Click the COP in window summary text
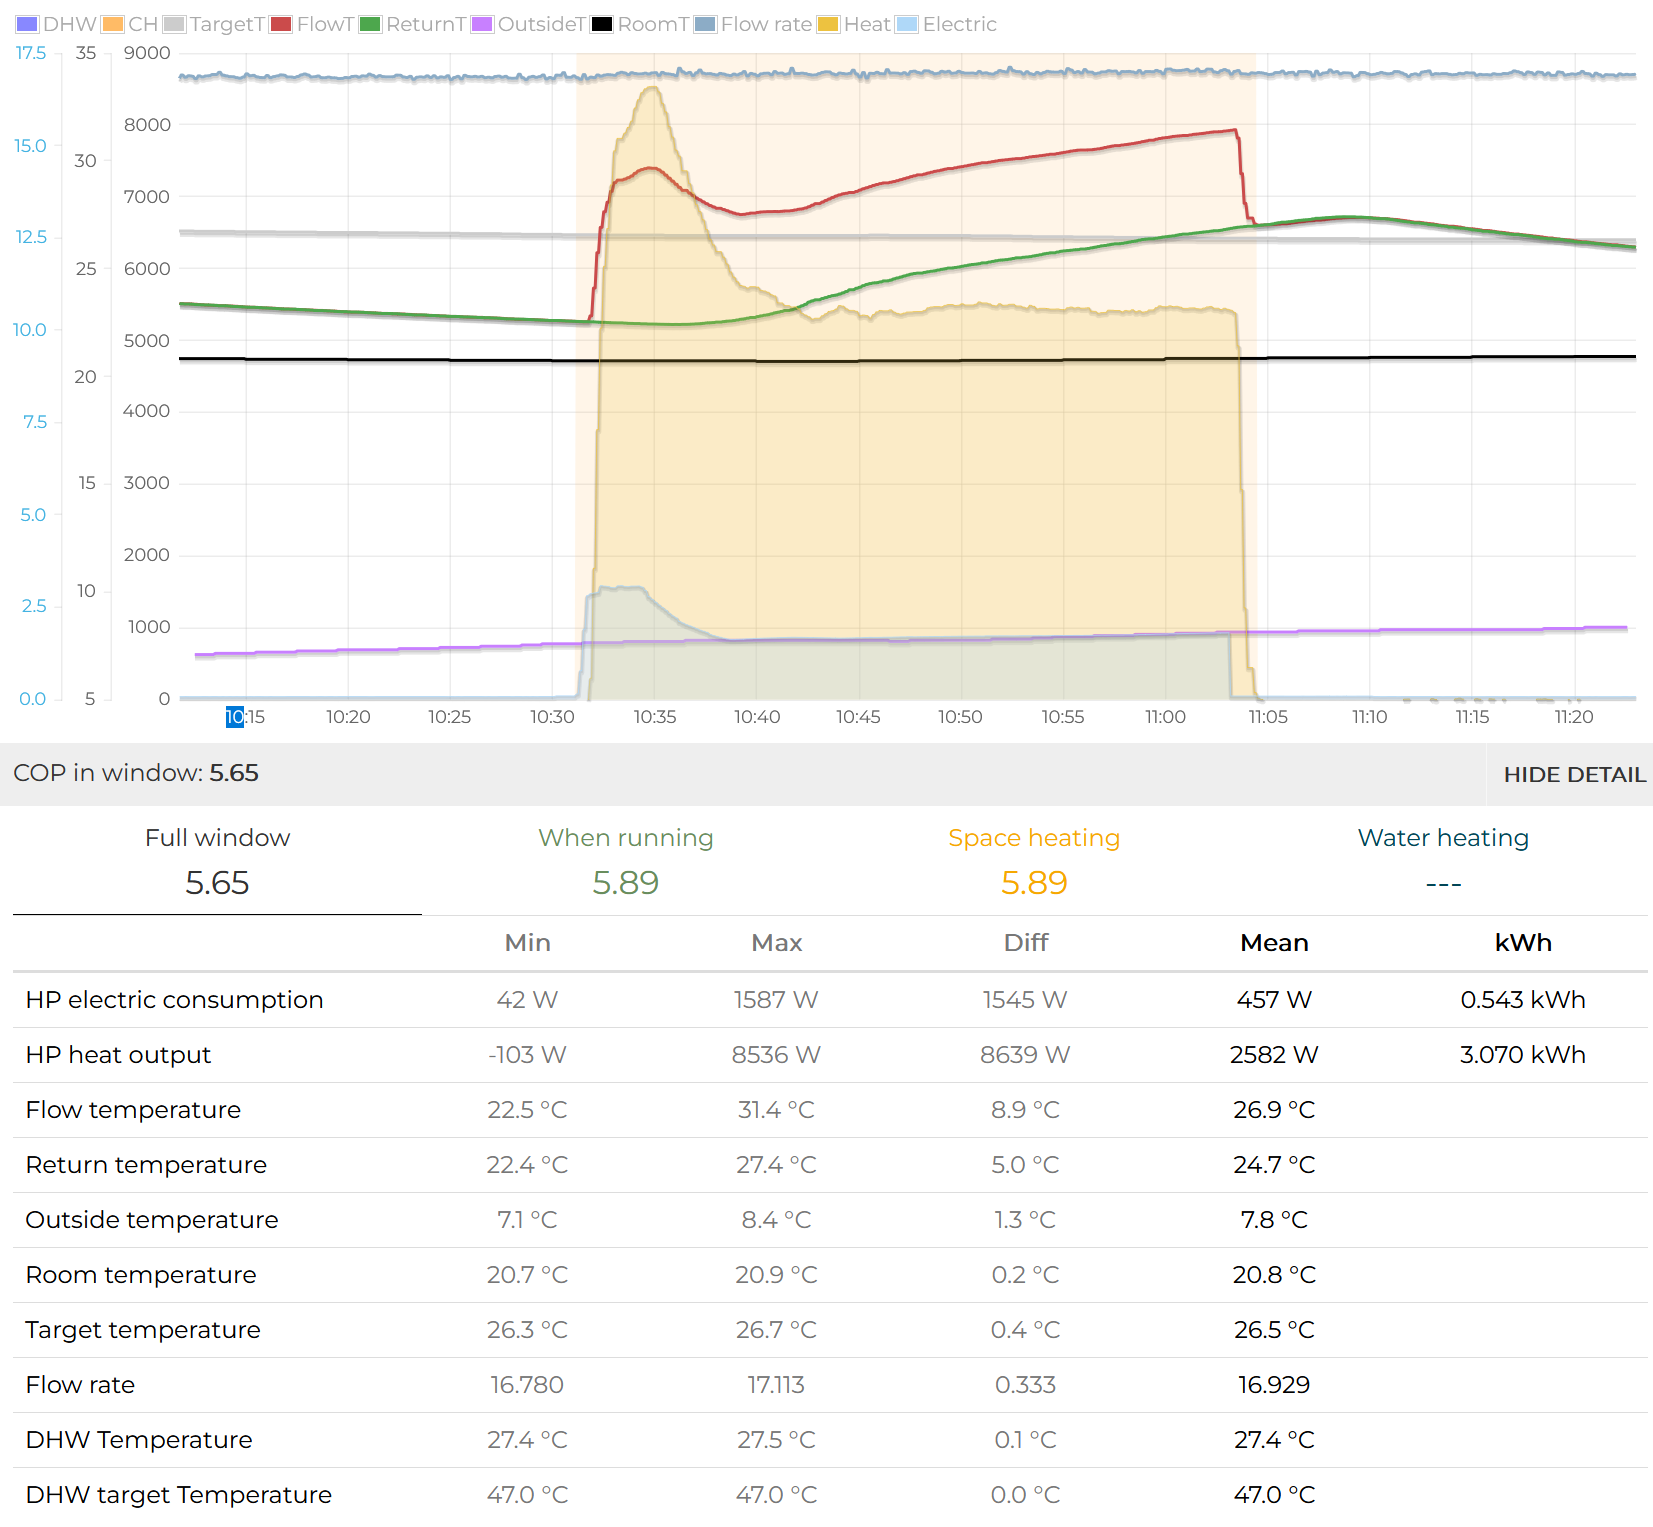 coord(136,773)
